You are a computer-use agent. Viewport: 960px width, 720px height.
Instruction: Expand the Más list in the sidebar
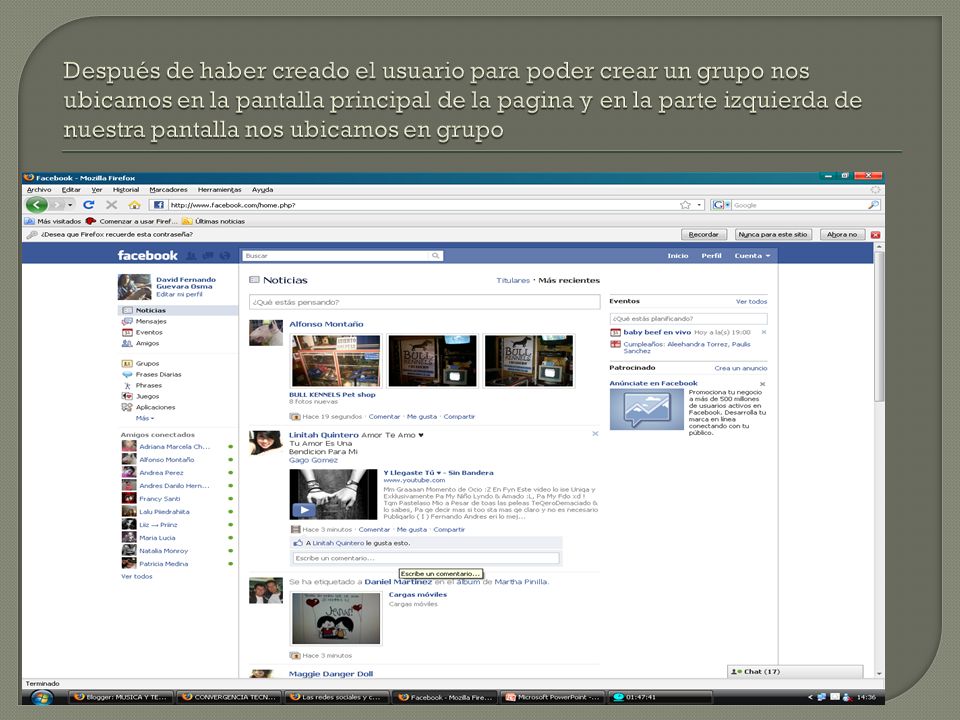(x=145, y=418)
